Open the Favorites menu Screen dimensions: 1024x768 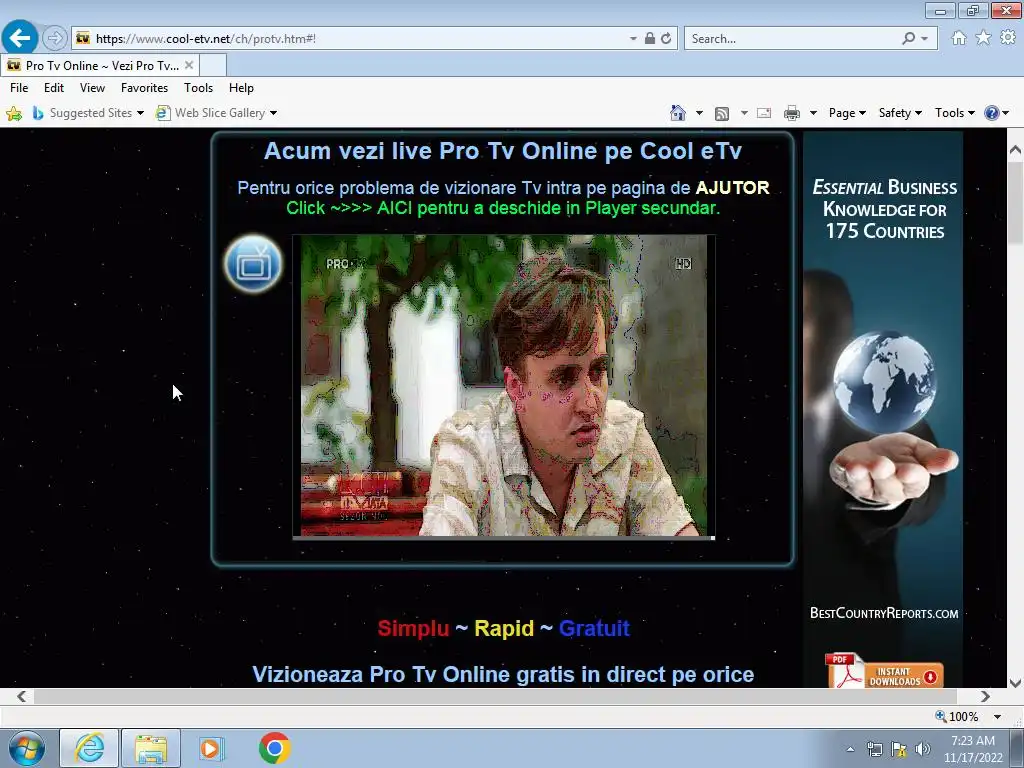144,88
